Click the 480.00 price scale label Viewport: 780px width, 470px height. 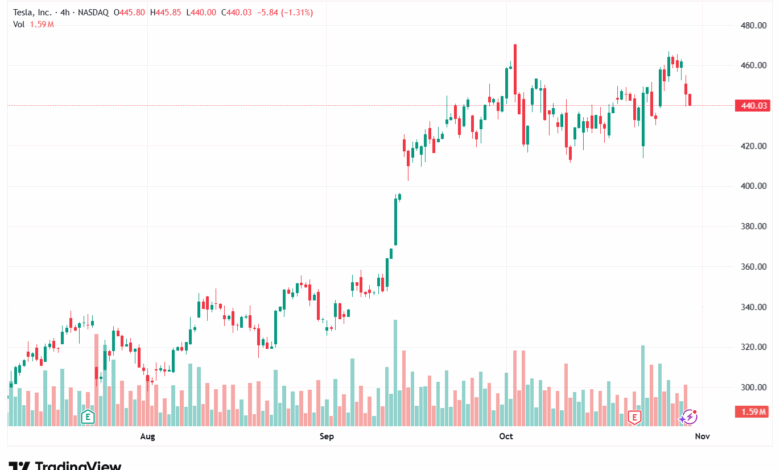click(x=753, y=25)
